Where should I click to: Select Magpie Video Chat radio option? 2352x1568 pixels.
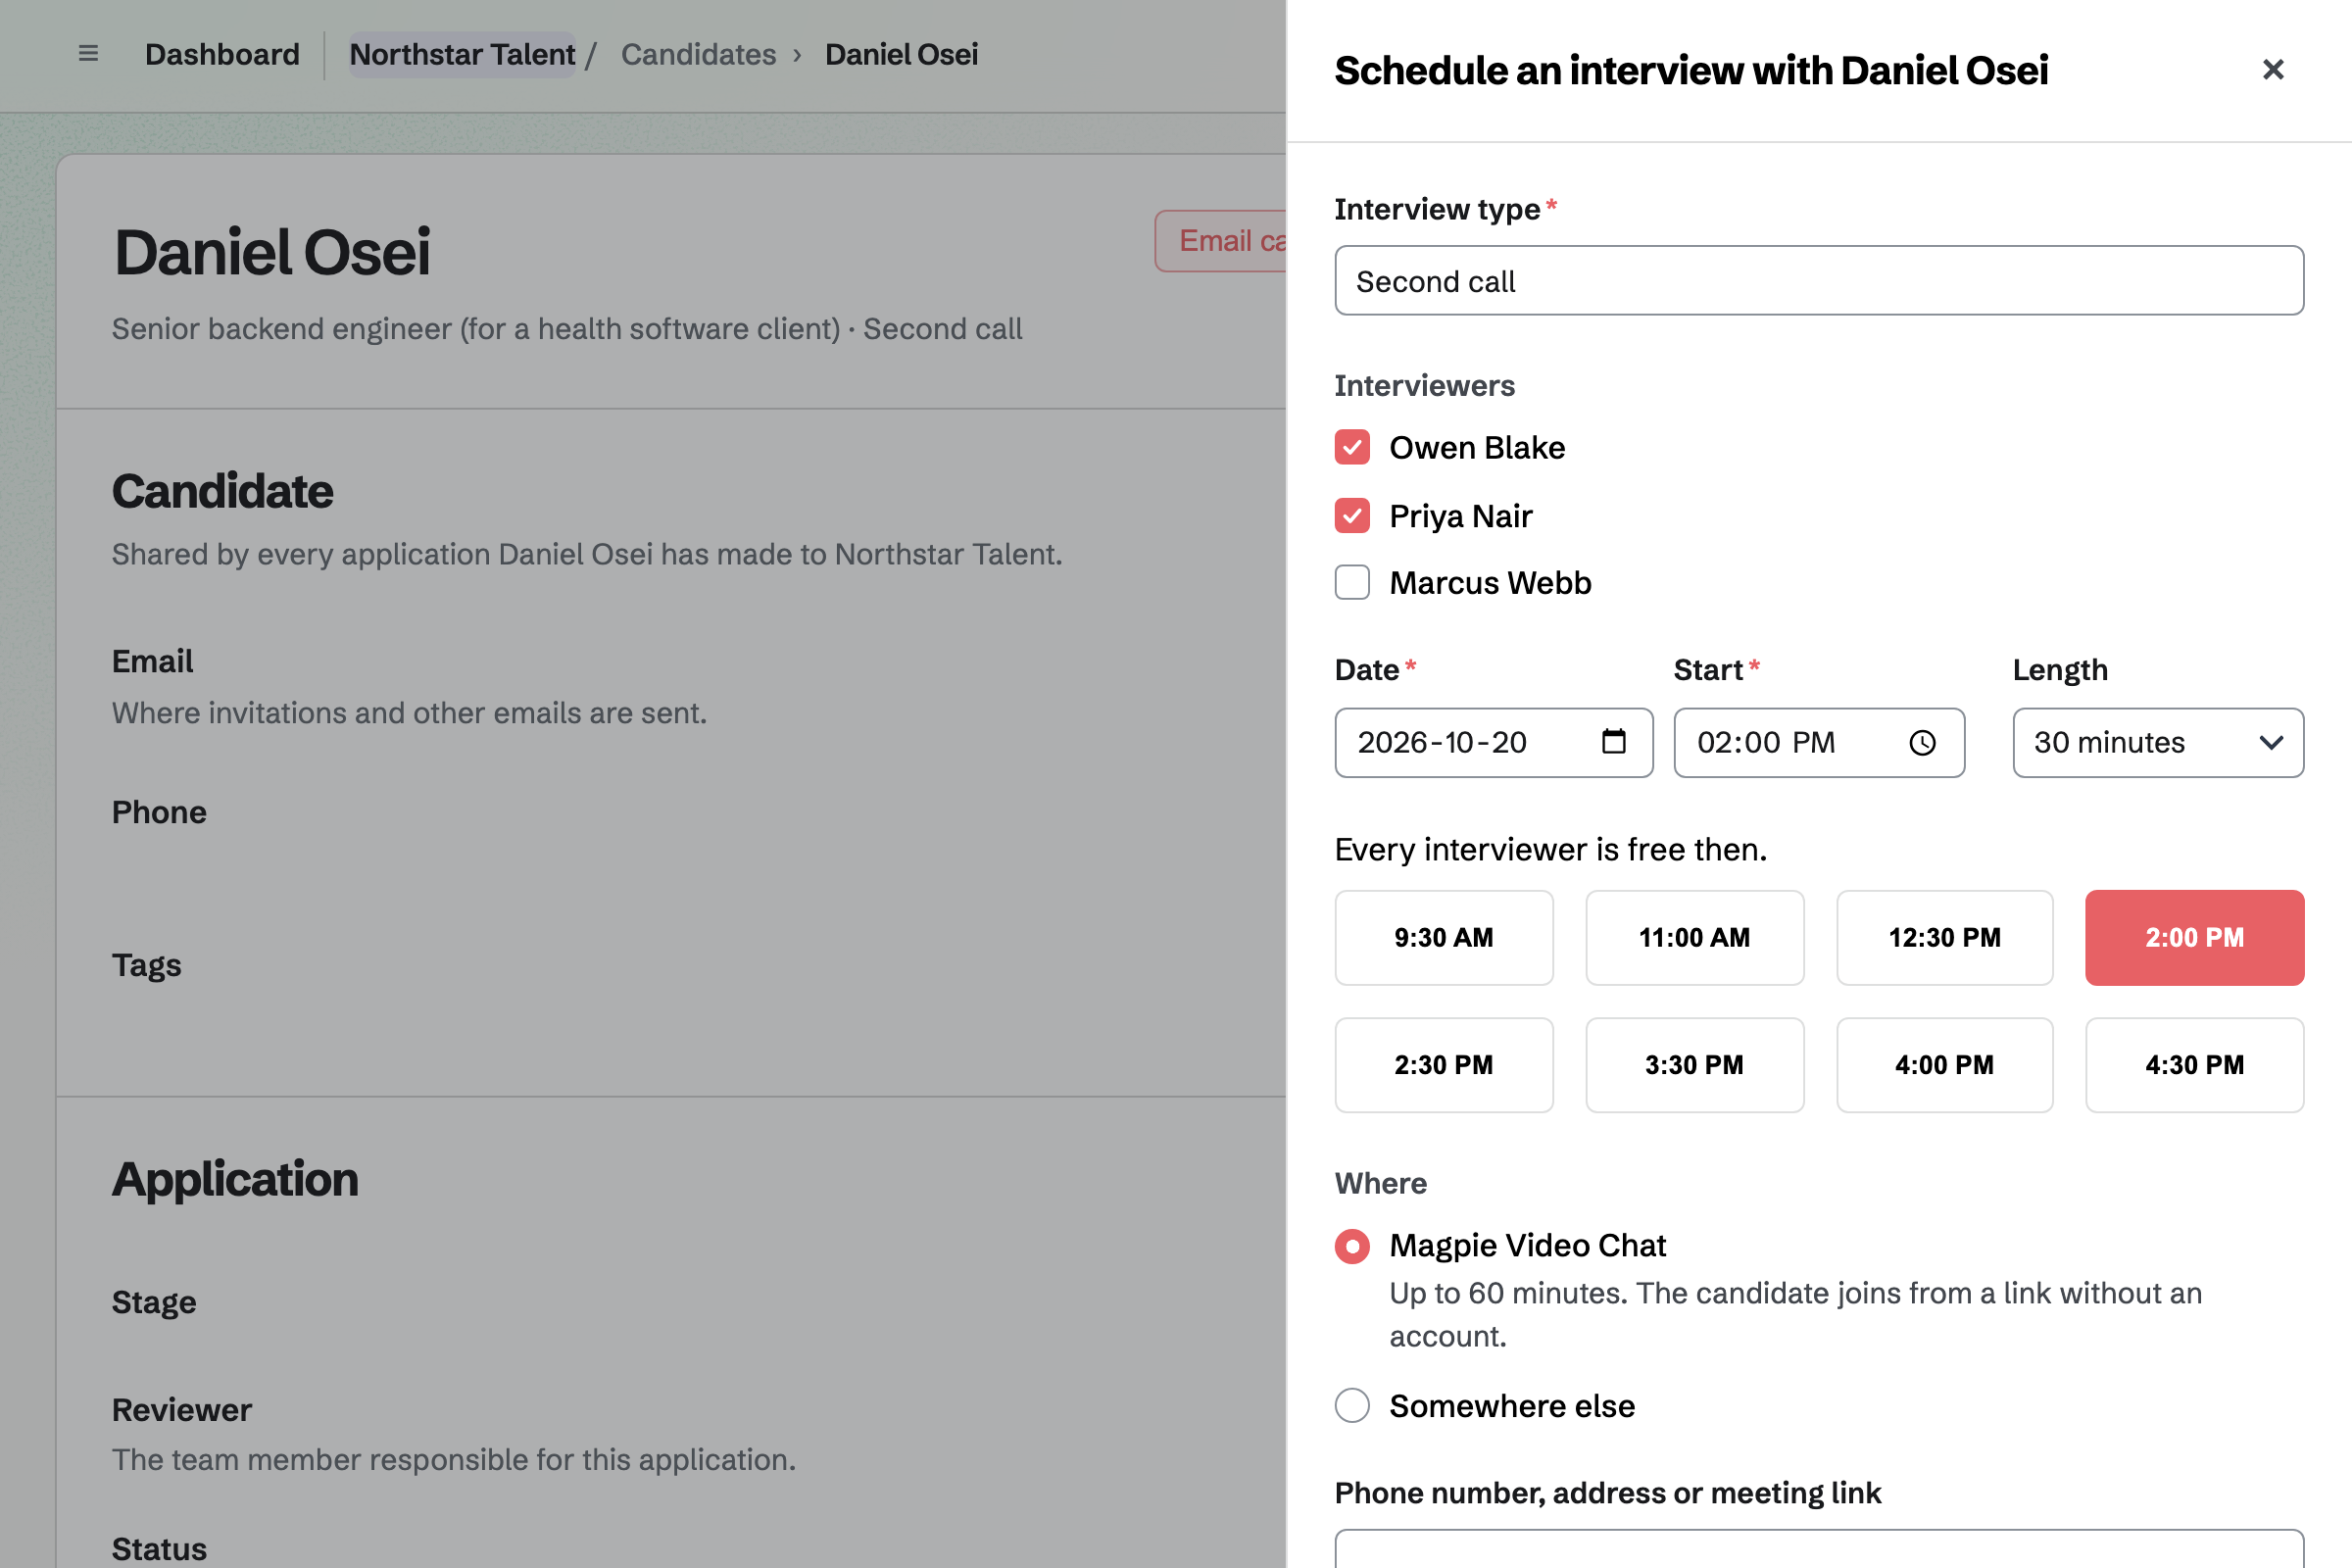1352,1246
